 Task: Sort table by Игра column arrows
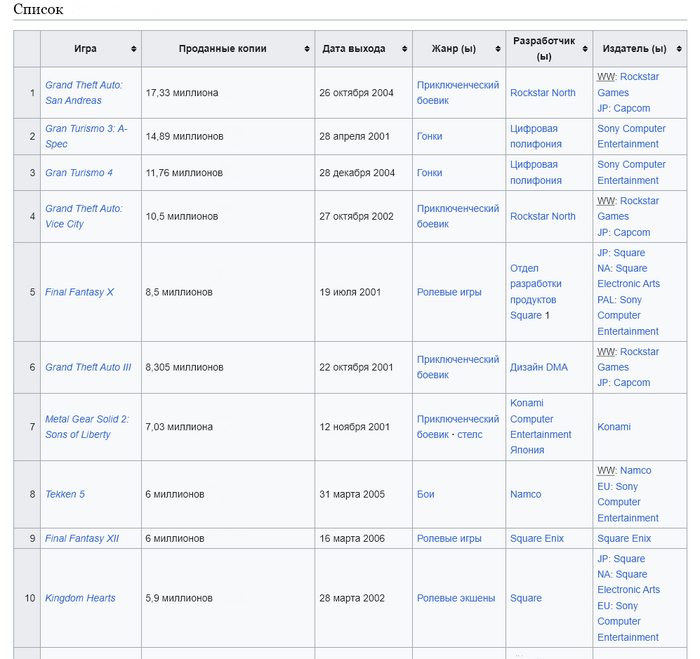point(133,49)
